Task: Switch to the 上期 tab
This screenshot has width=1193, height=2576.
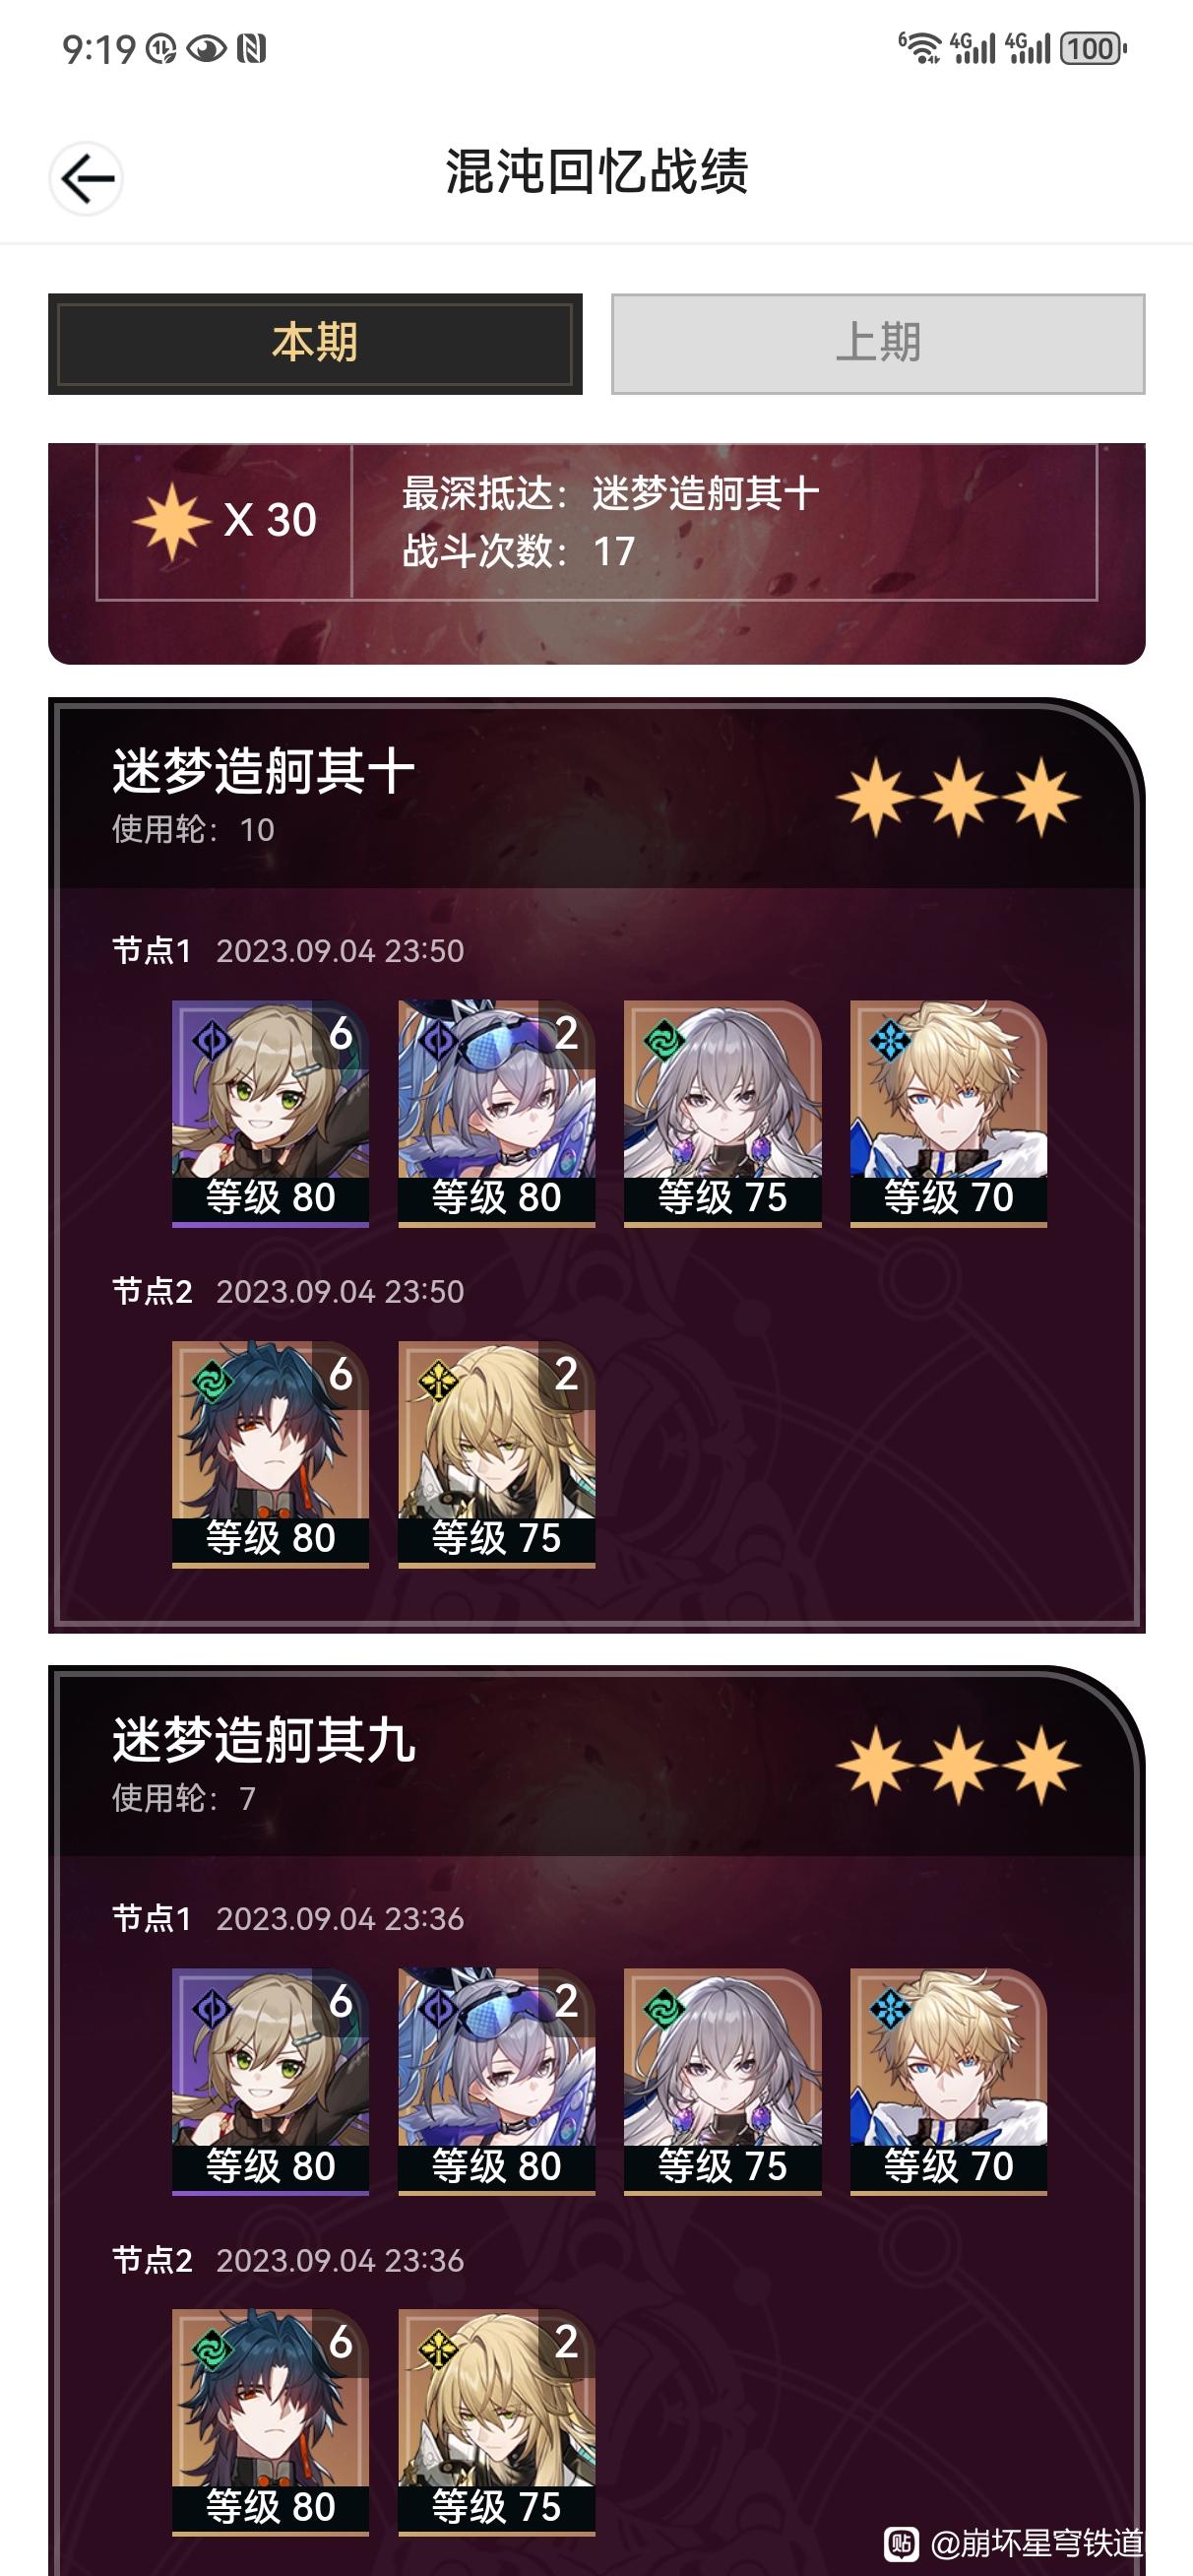Action: [878, 343]
